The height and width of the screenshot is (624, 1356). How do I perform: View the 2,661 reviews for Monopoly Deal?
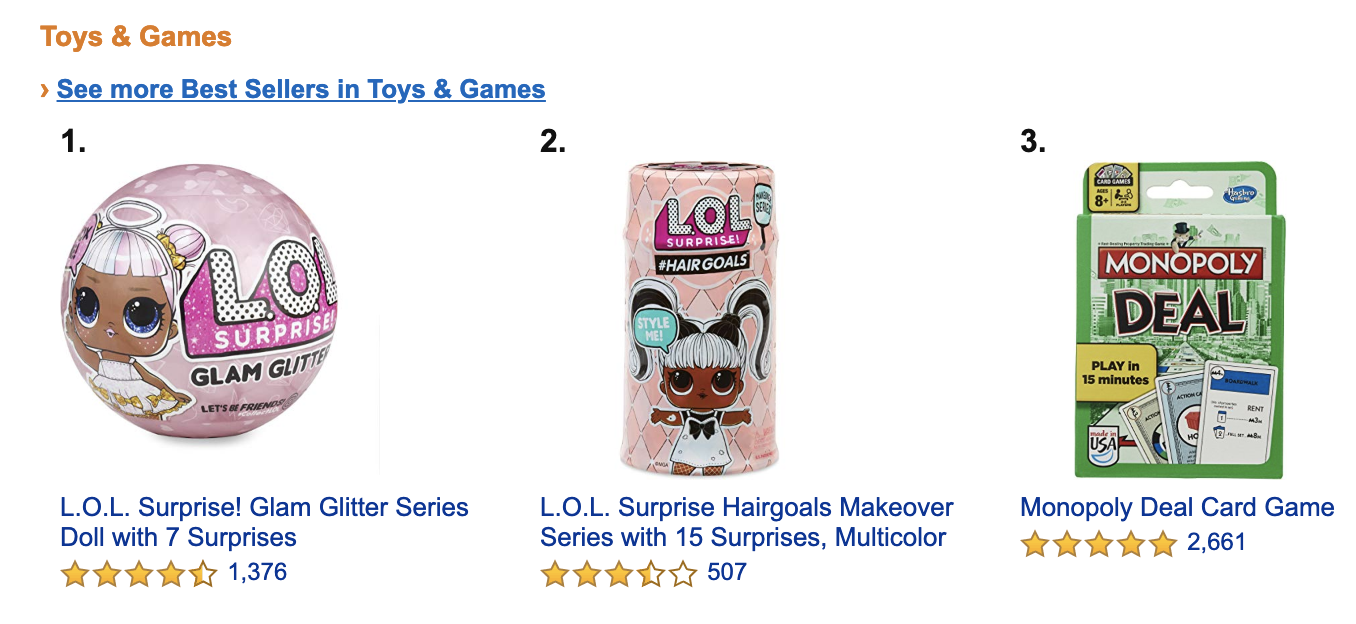1216,543
